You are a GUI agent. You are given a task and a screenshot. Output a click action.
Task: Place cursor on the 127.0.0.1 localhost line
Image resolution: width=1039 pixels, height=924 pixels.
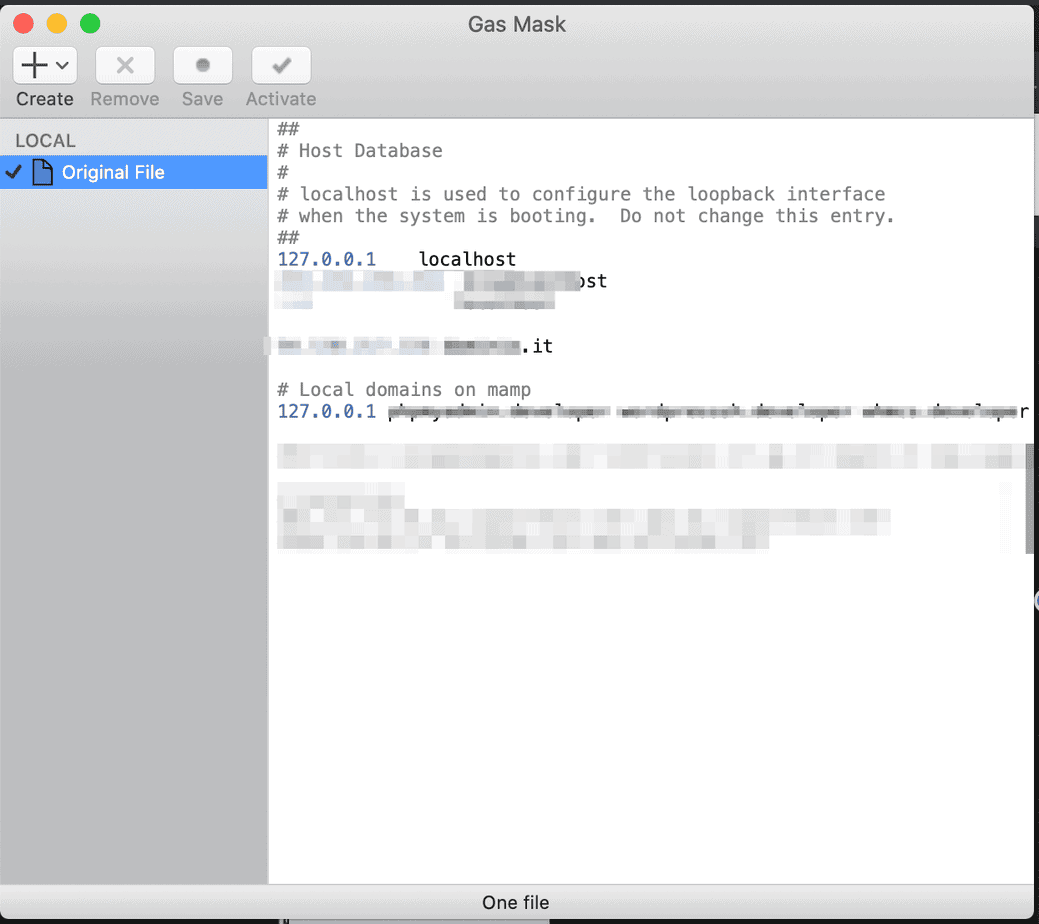click(x=396, y=260)
